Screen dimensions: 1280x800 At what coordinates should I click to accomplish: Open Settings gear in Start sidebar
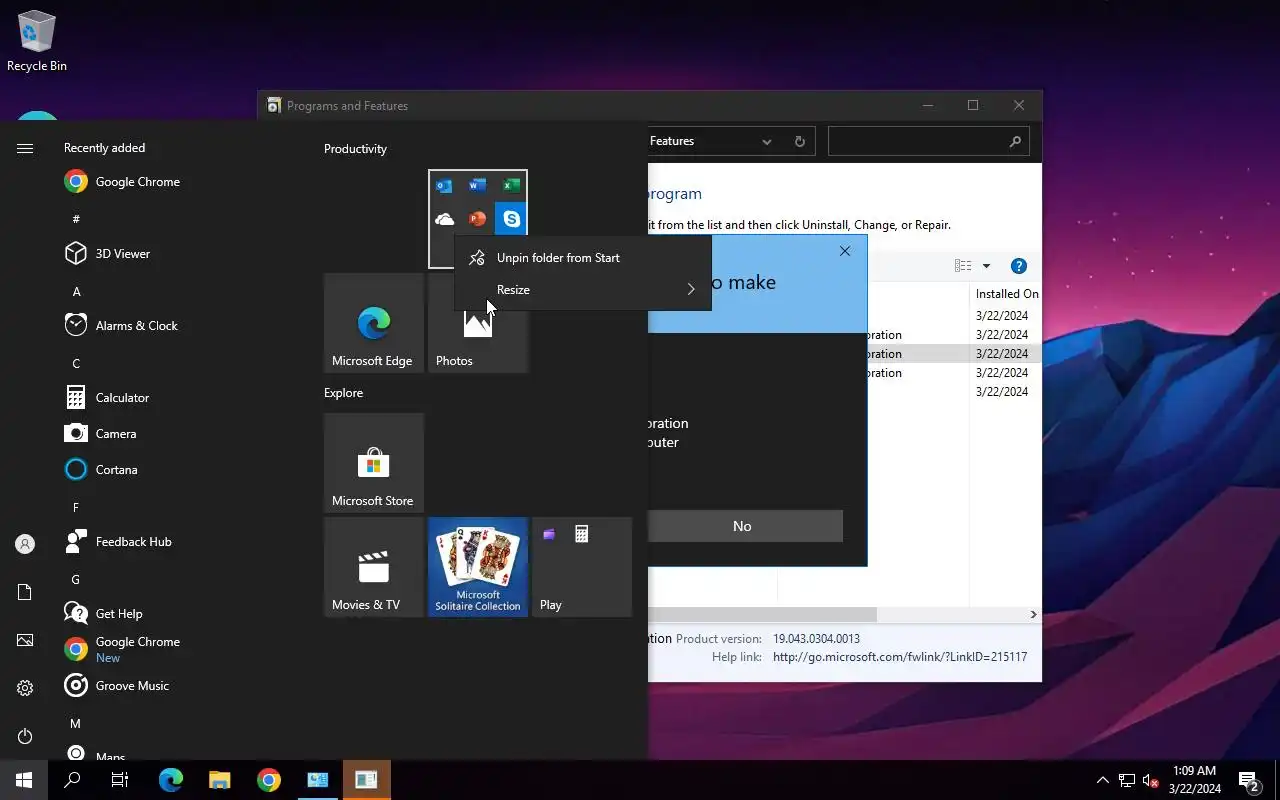point(25,688)
